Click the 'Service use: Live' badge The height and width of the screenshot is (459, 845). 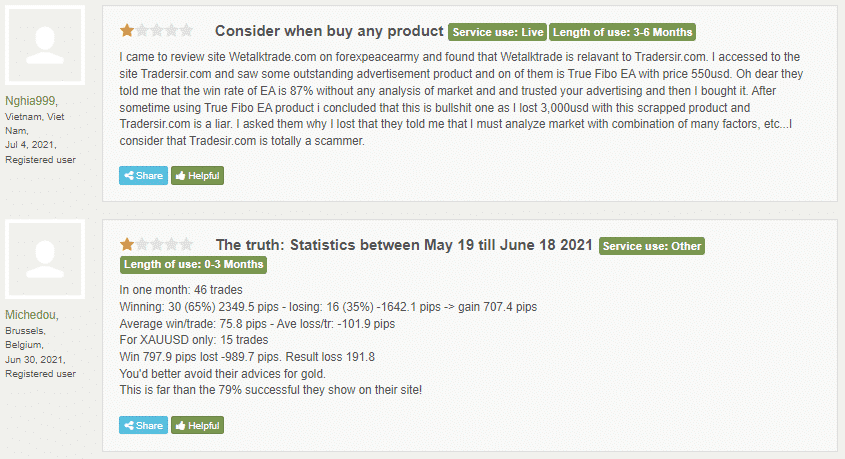point(497,32)
